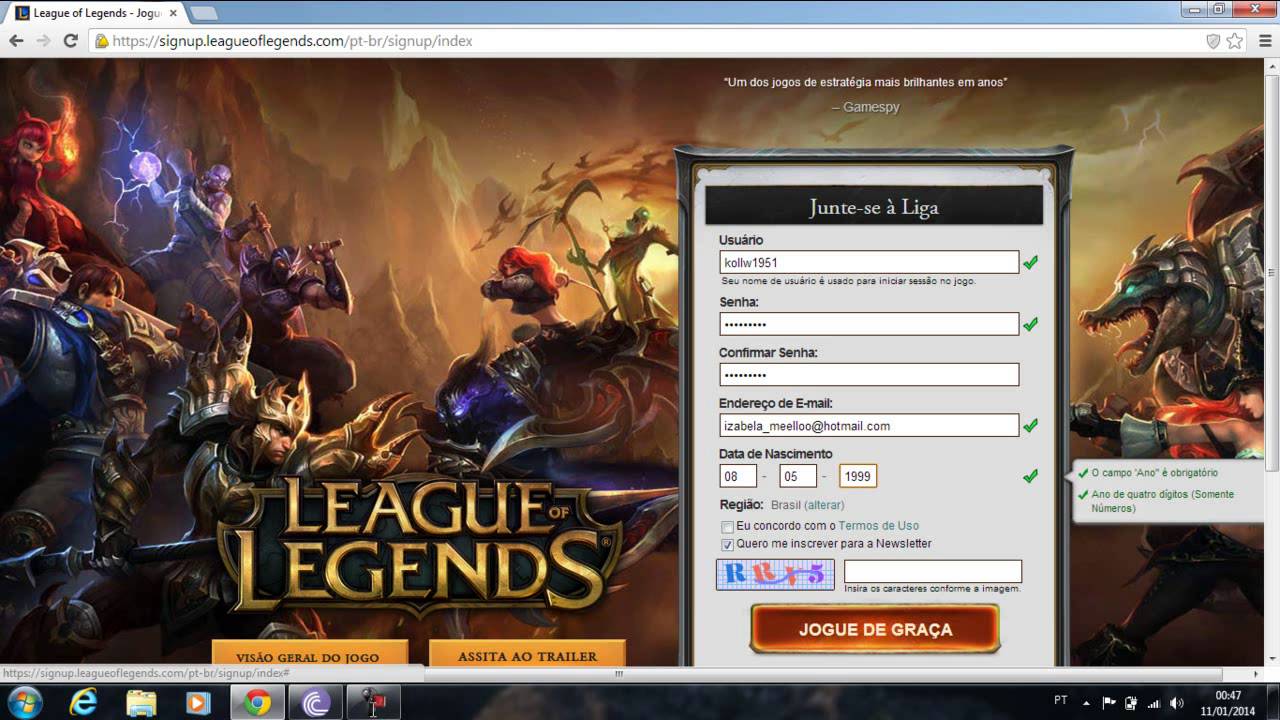1280x720 pixels.
Task: Open the screen recorder taskbar app
Action: pyautogui.click(x=373, y=703)
